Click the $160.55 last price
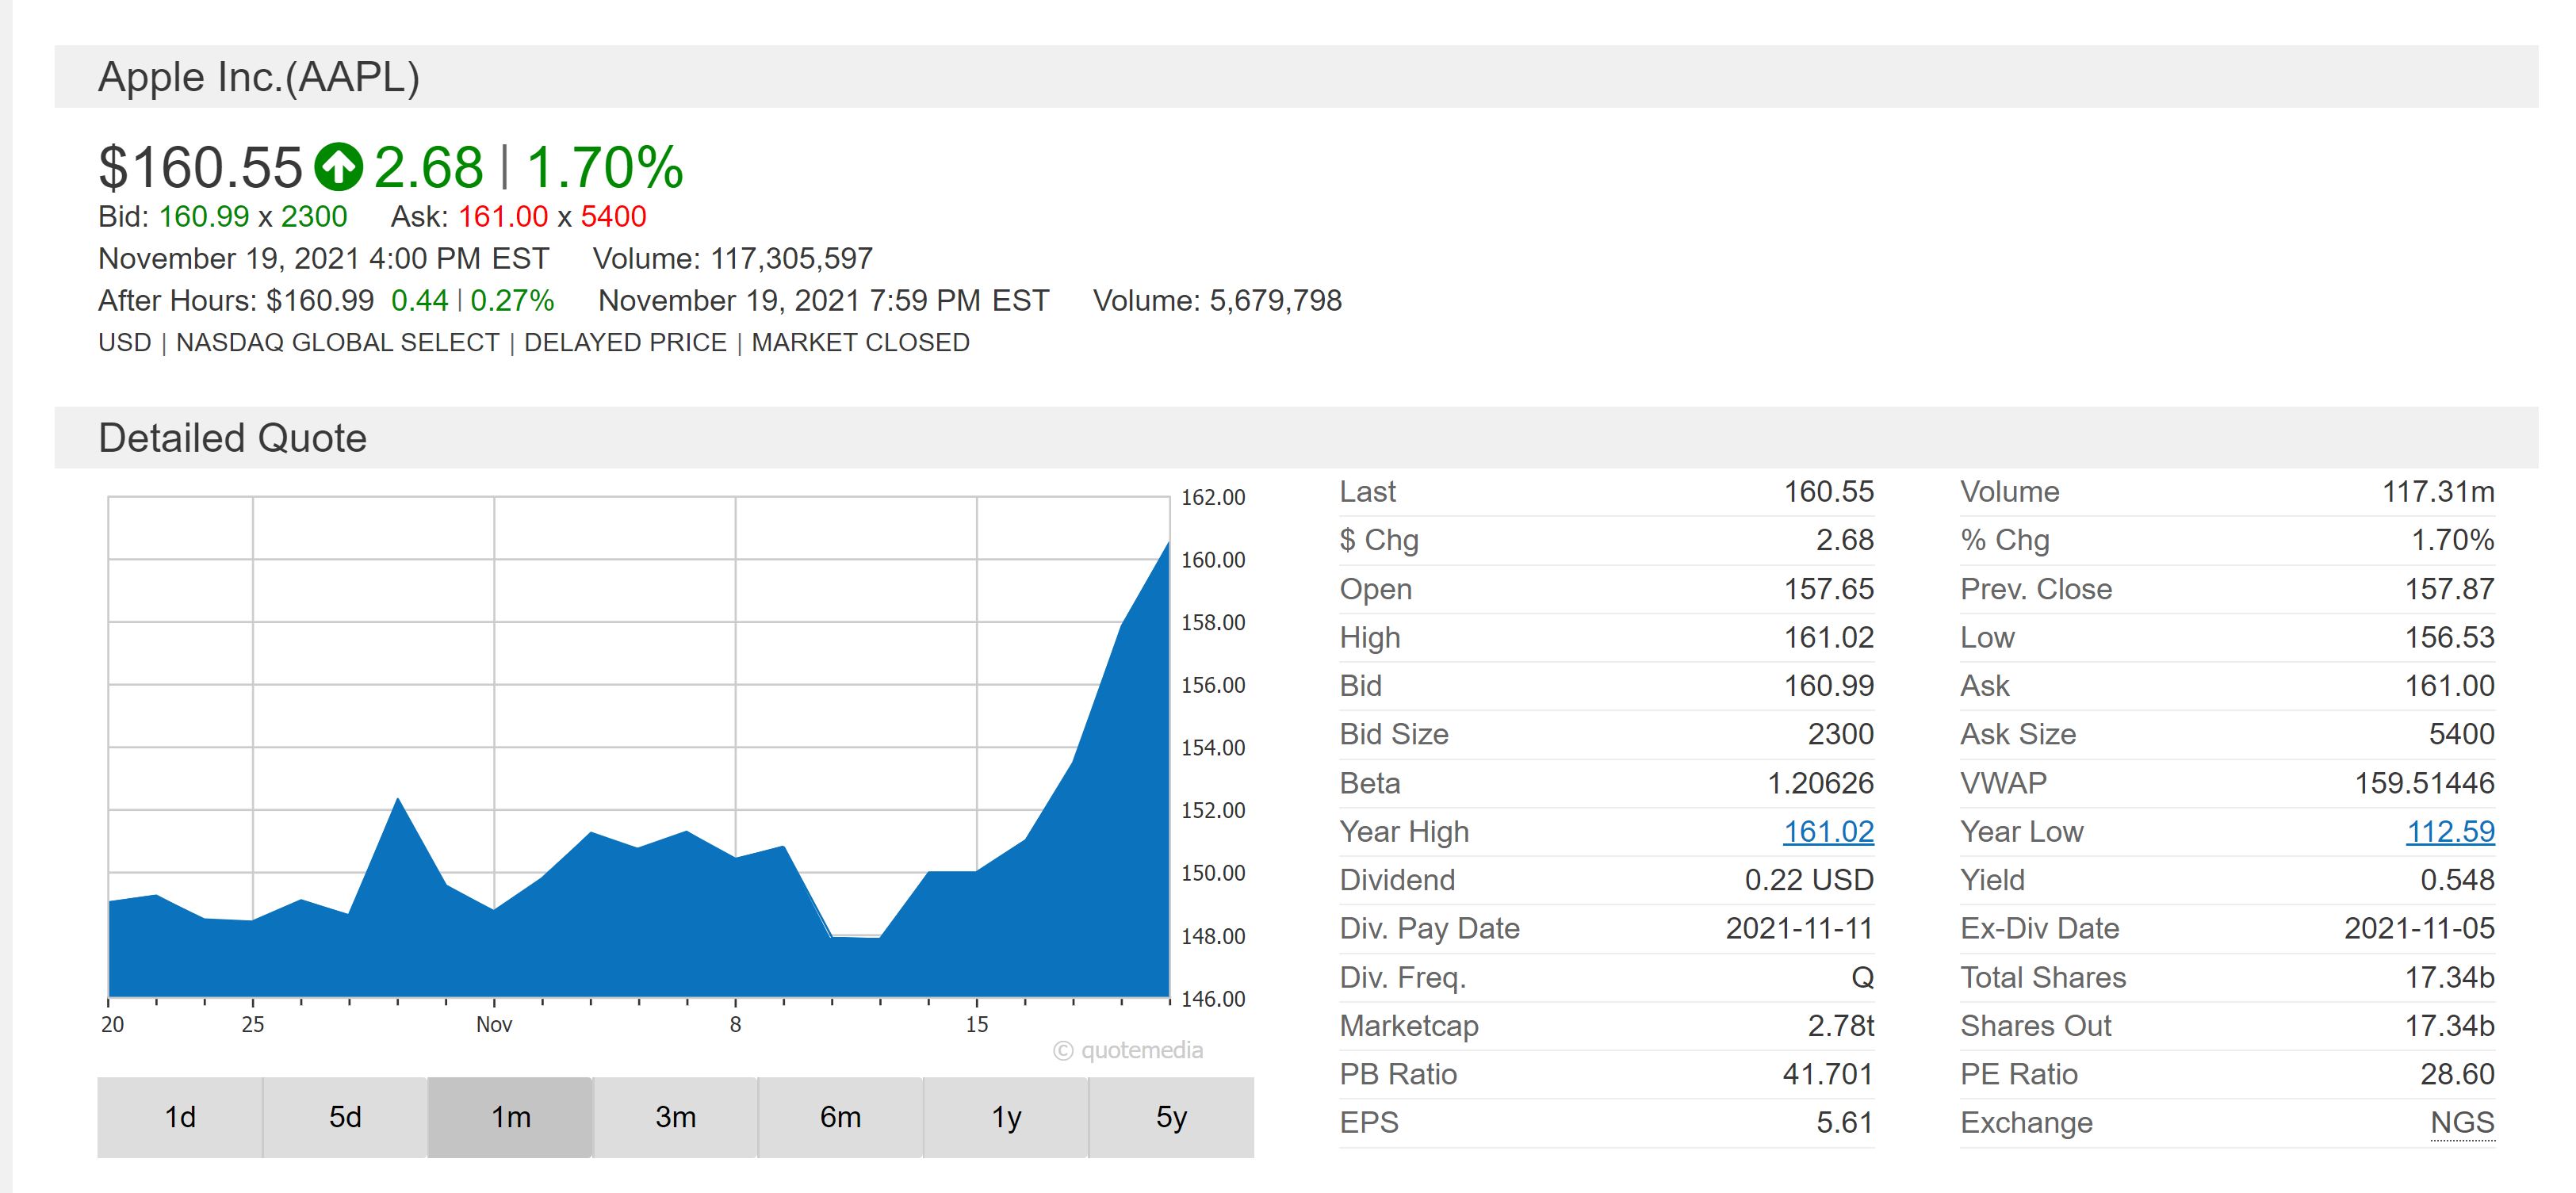The image size is (2576, 1193). point(200,167)
